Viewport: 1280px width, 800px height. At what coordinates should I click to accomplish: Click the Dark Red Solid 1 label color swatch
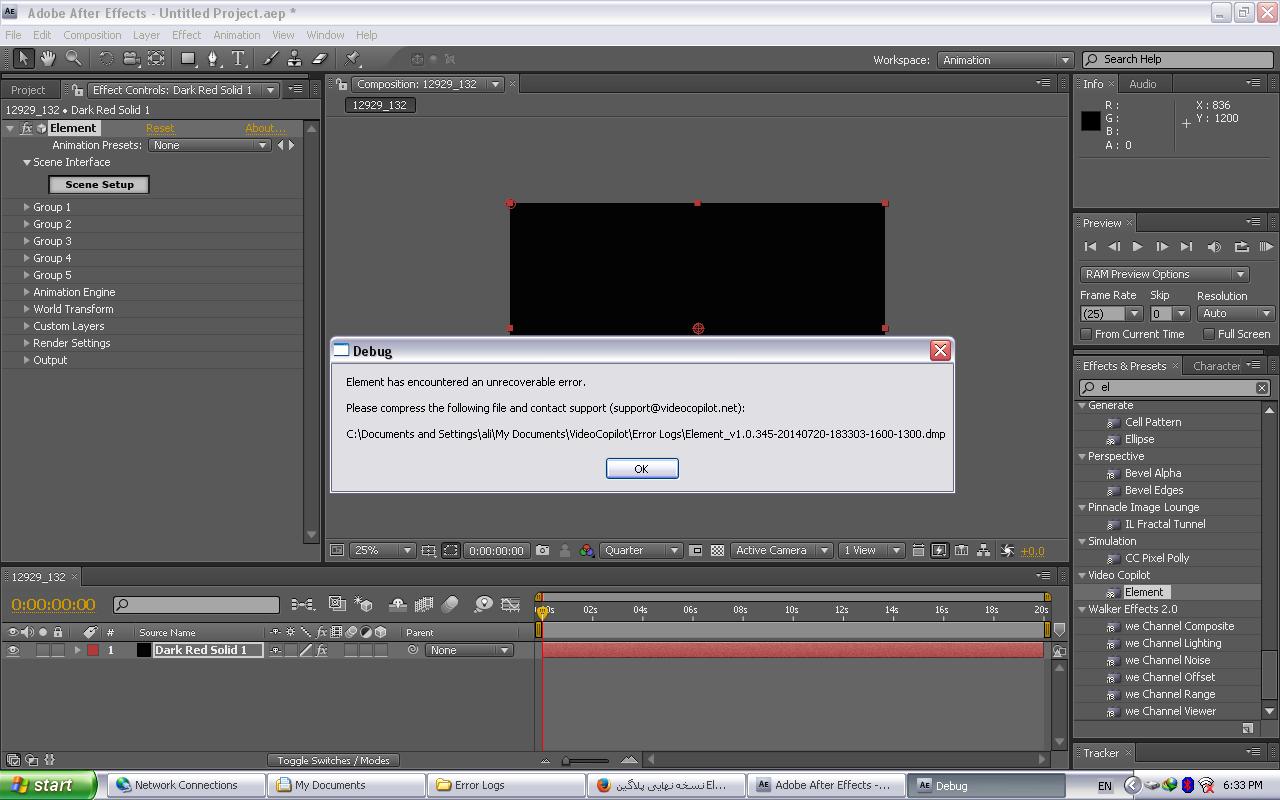(93, 650)
